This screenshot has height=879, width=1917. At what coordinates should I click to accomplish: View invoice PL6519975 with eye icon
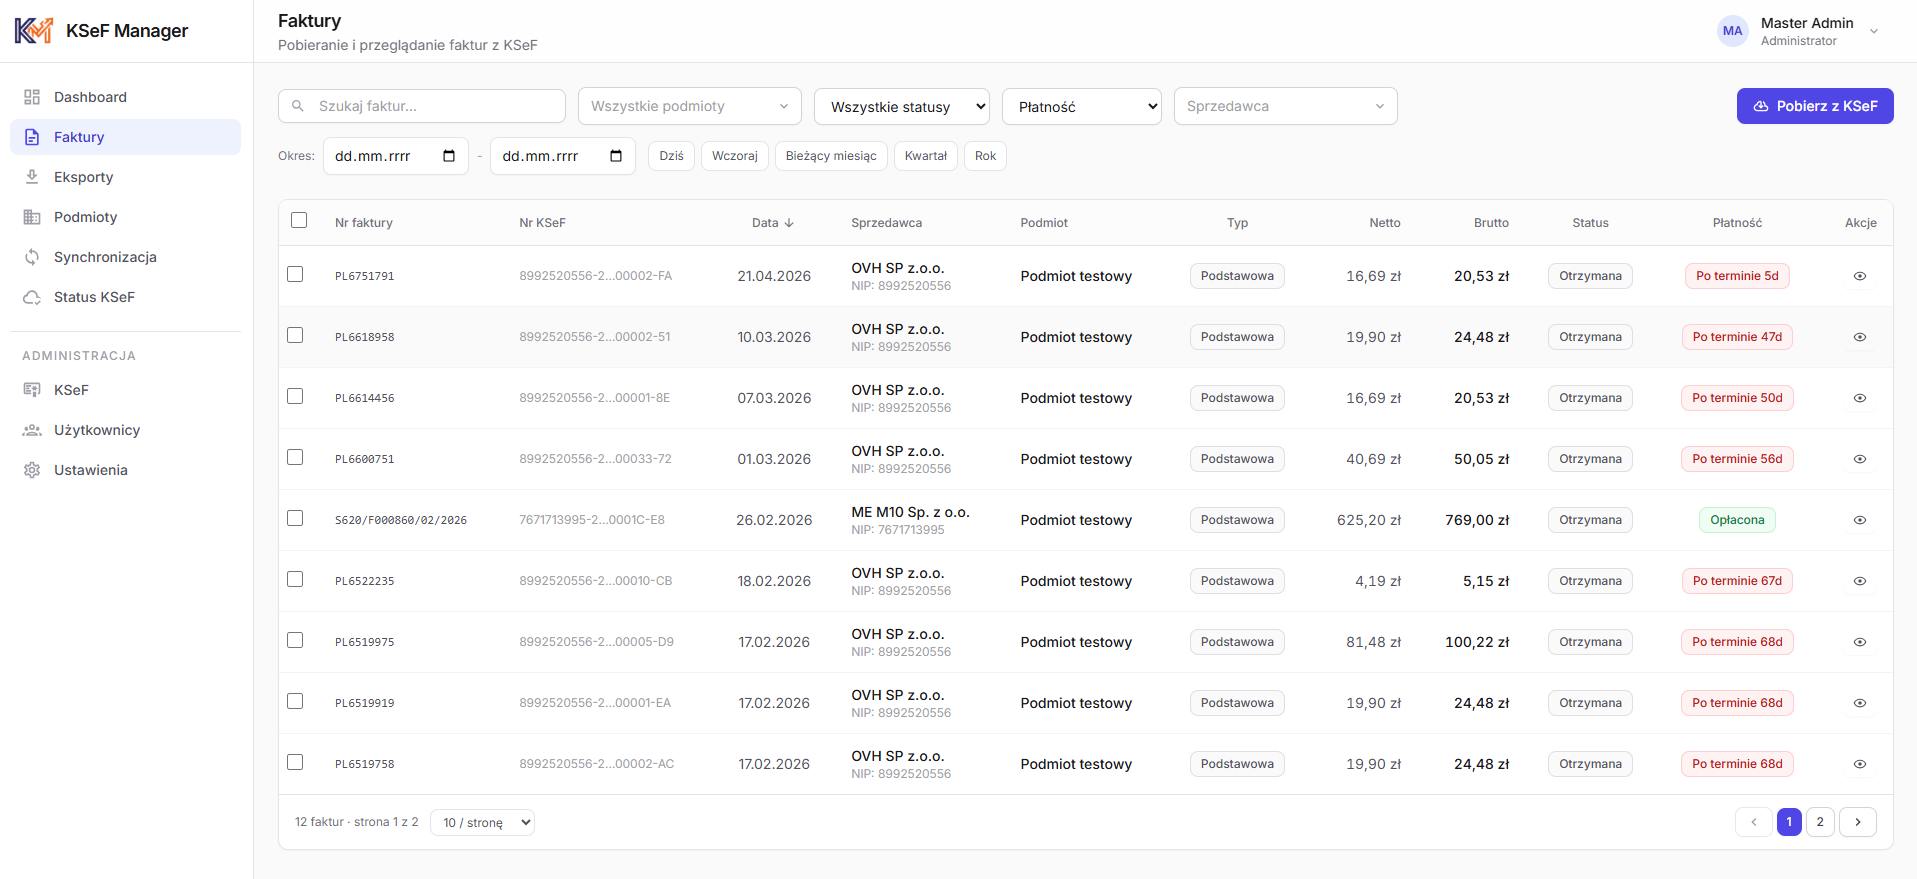pyautogui.click(x=1860, y=642)
